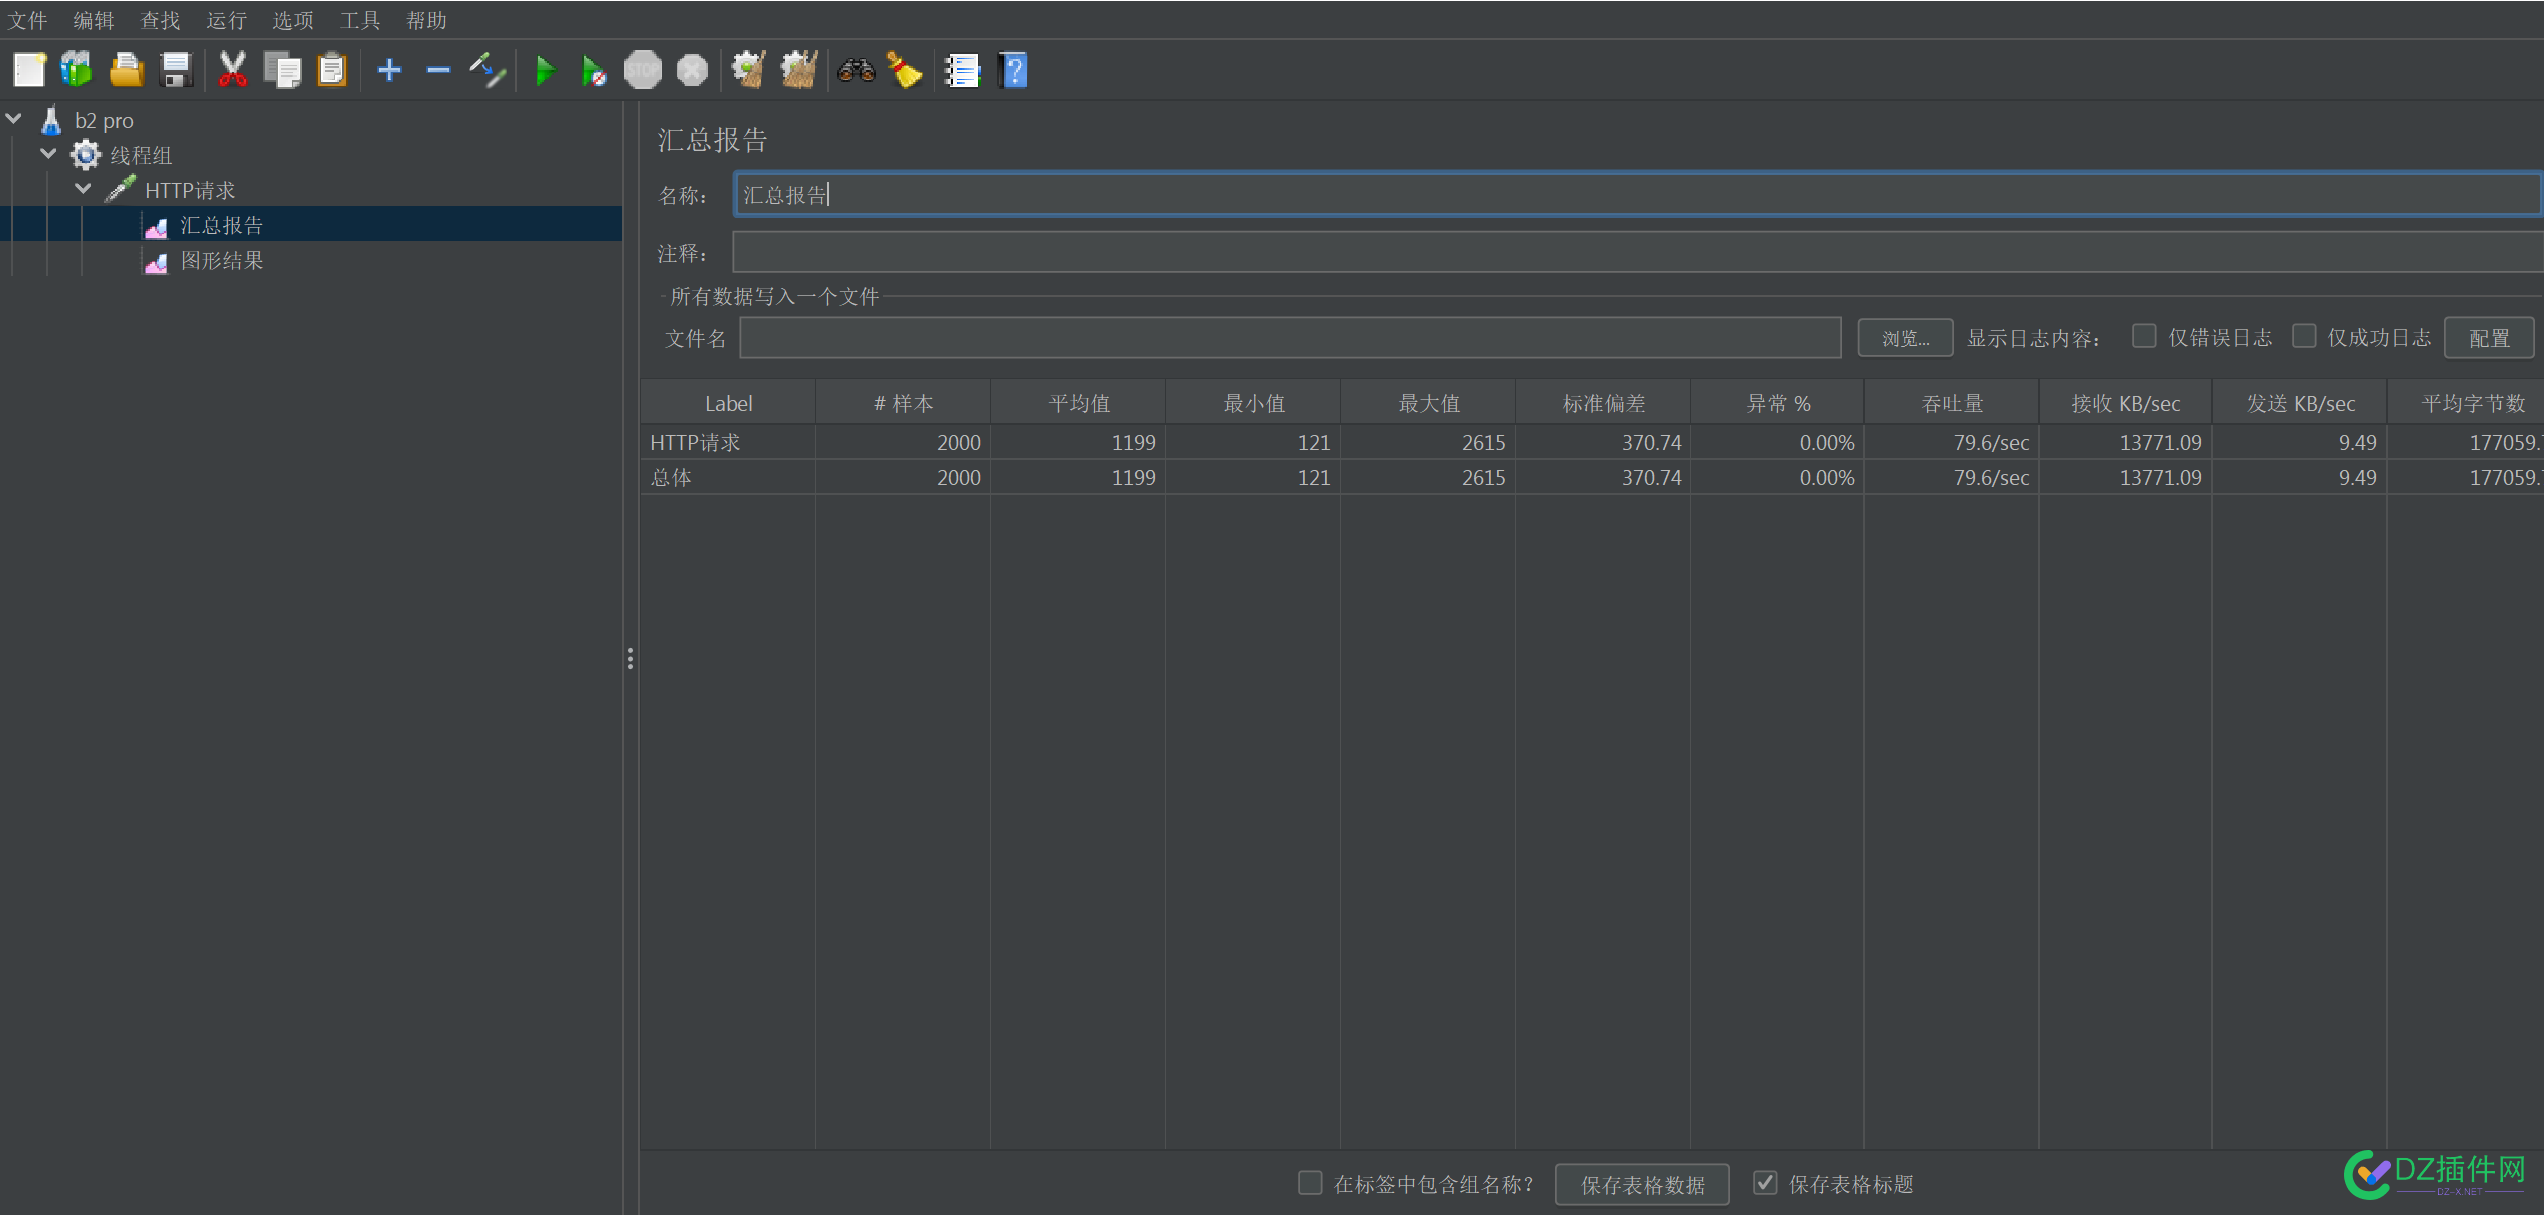The image size is (2544, 1215).
Task: Click the Toggle enable/disable icon
Action: click(488, 70)
